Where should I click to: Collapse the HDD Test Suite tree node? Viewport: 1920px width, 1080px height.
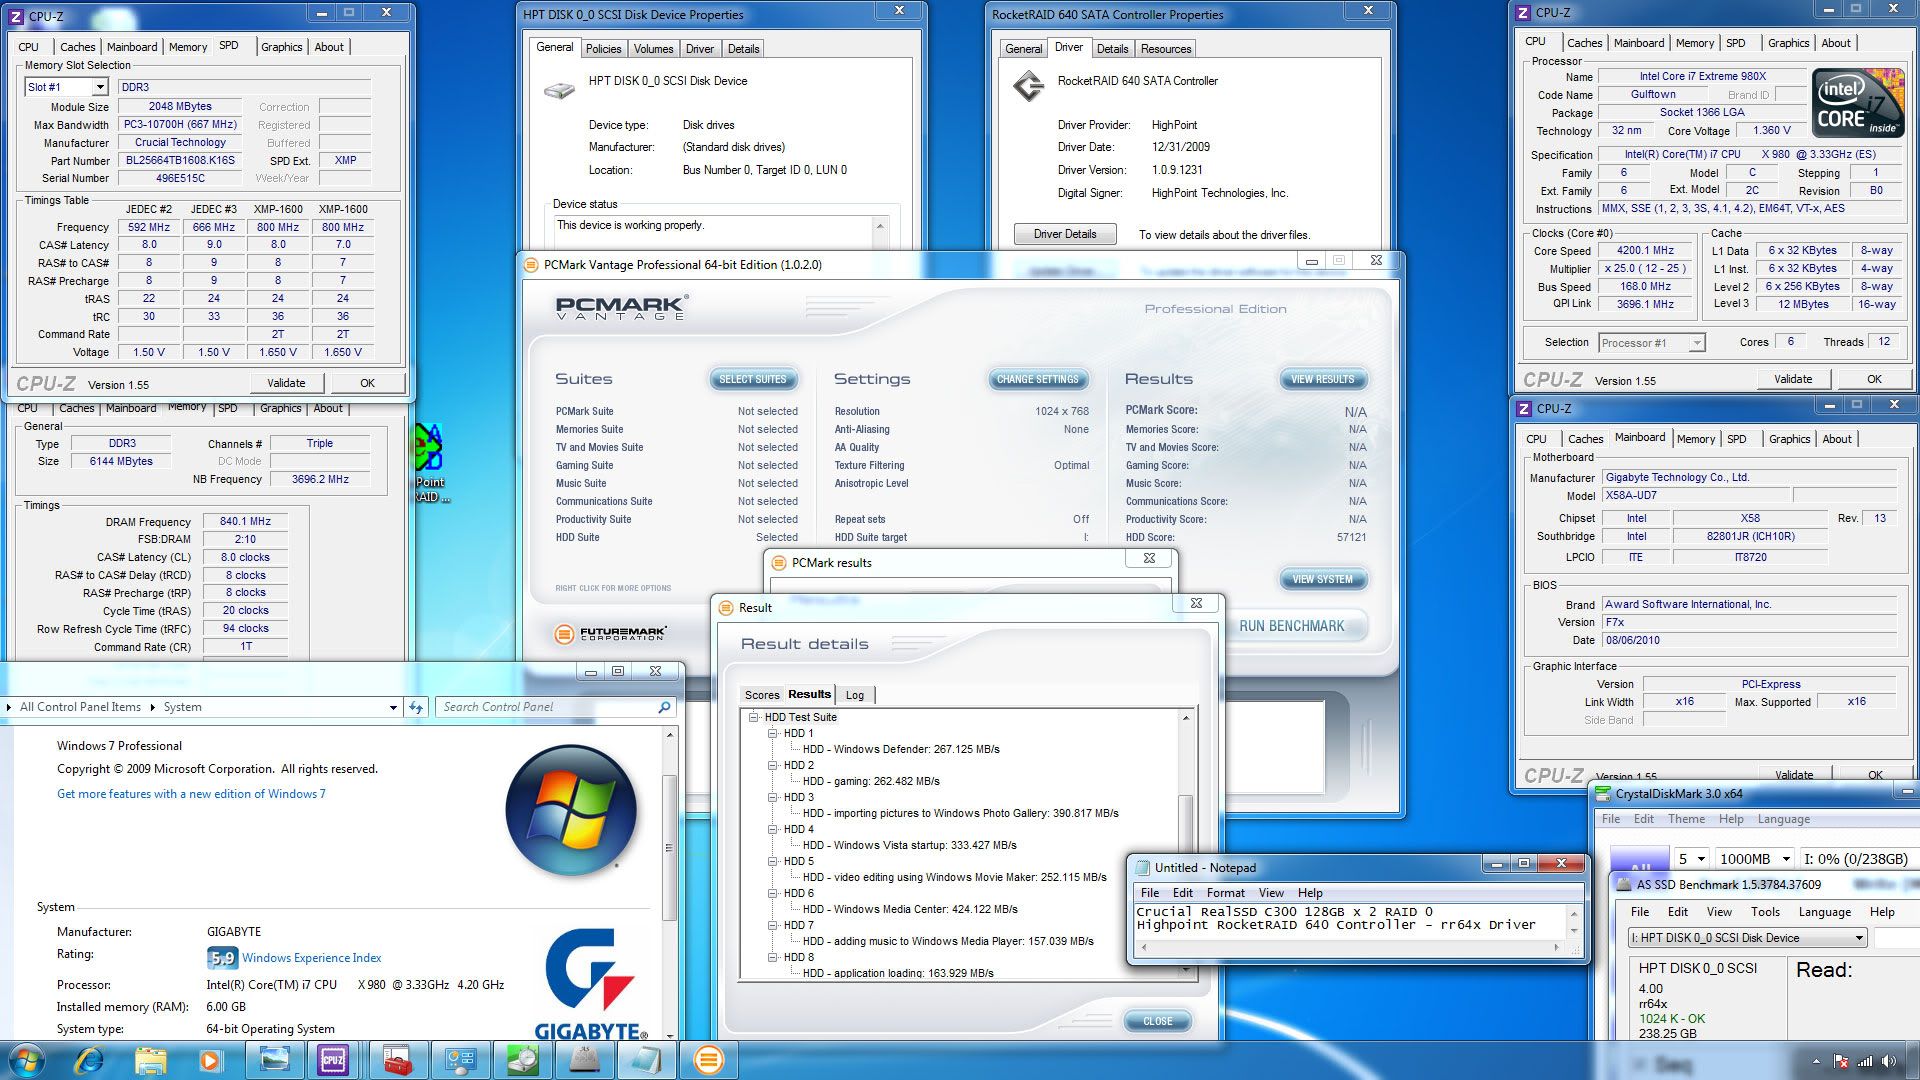click(754, 717)
